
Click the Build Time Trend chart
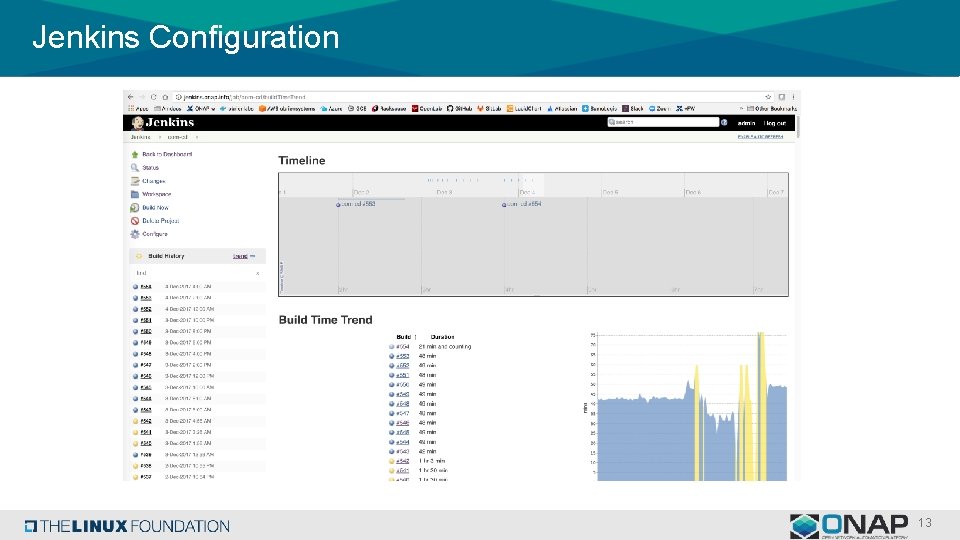[x=686, y=407]
